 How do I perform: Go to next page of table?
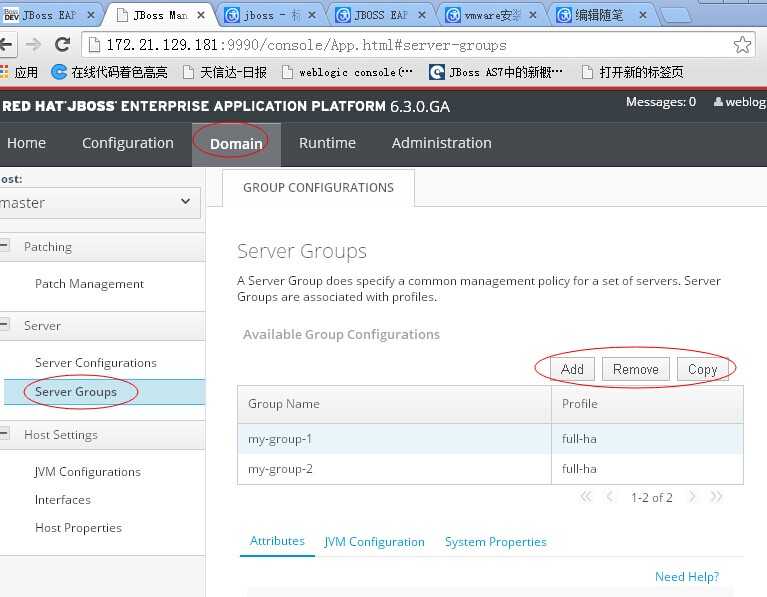(692, 497)
